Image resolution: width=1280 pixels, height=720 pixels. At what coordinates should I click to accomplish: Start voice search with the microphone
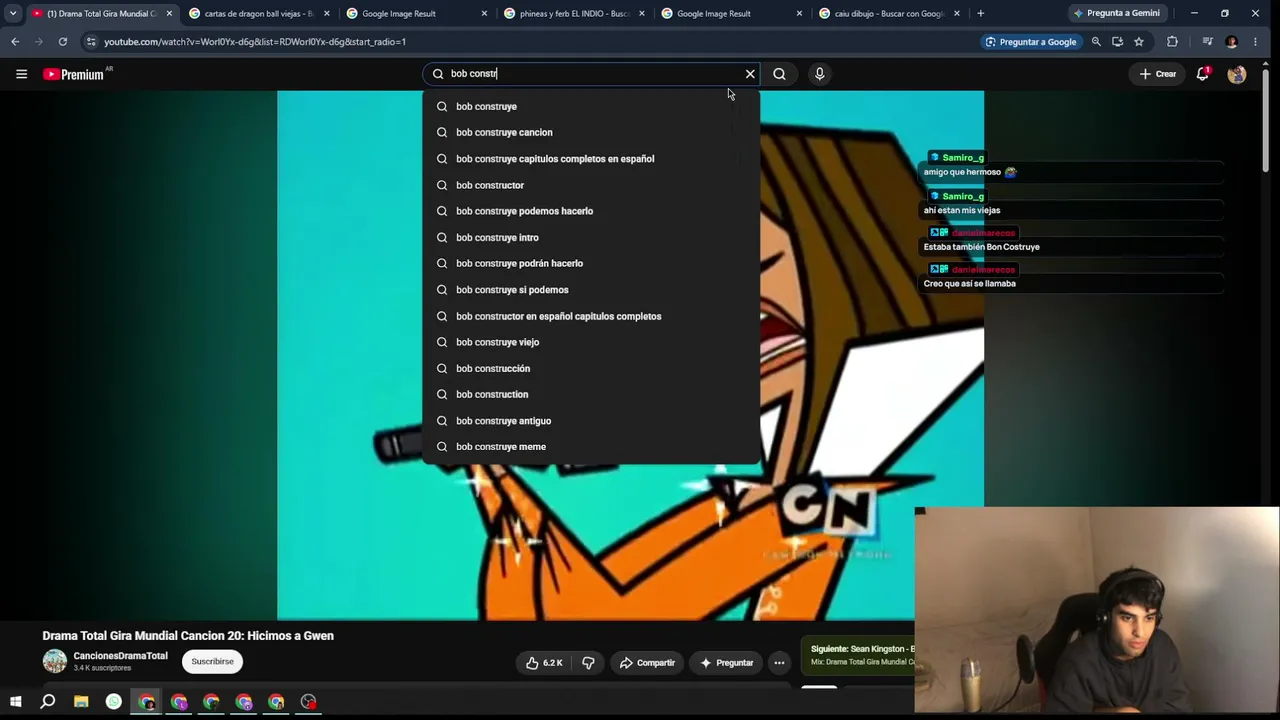point(819,74)
